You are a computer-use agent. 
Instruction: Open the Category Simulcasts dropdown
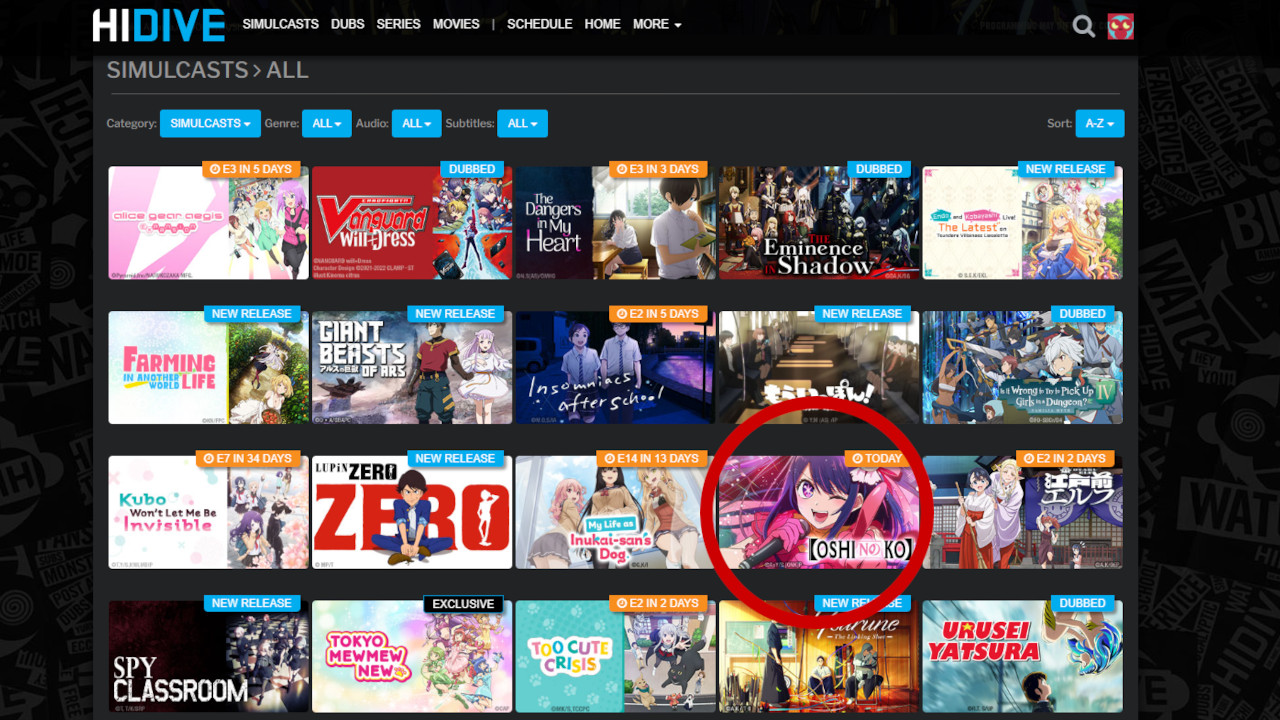[x=210, y=124]
